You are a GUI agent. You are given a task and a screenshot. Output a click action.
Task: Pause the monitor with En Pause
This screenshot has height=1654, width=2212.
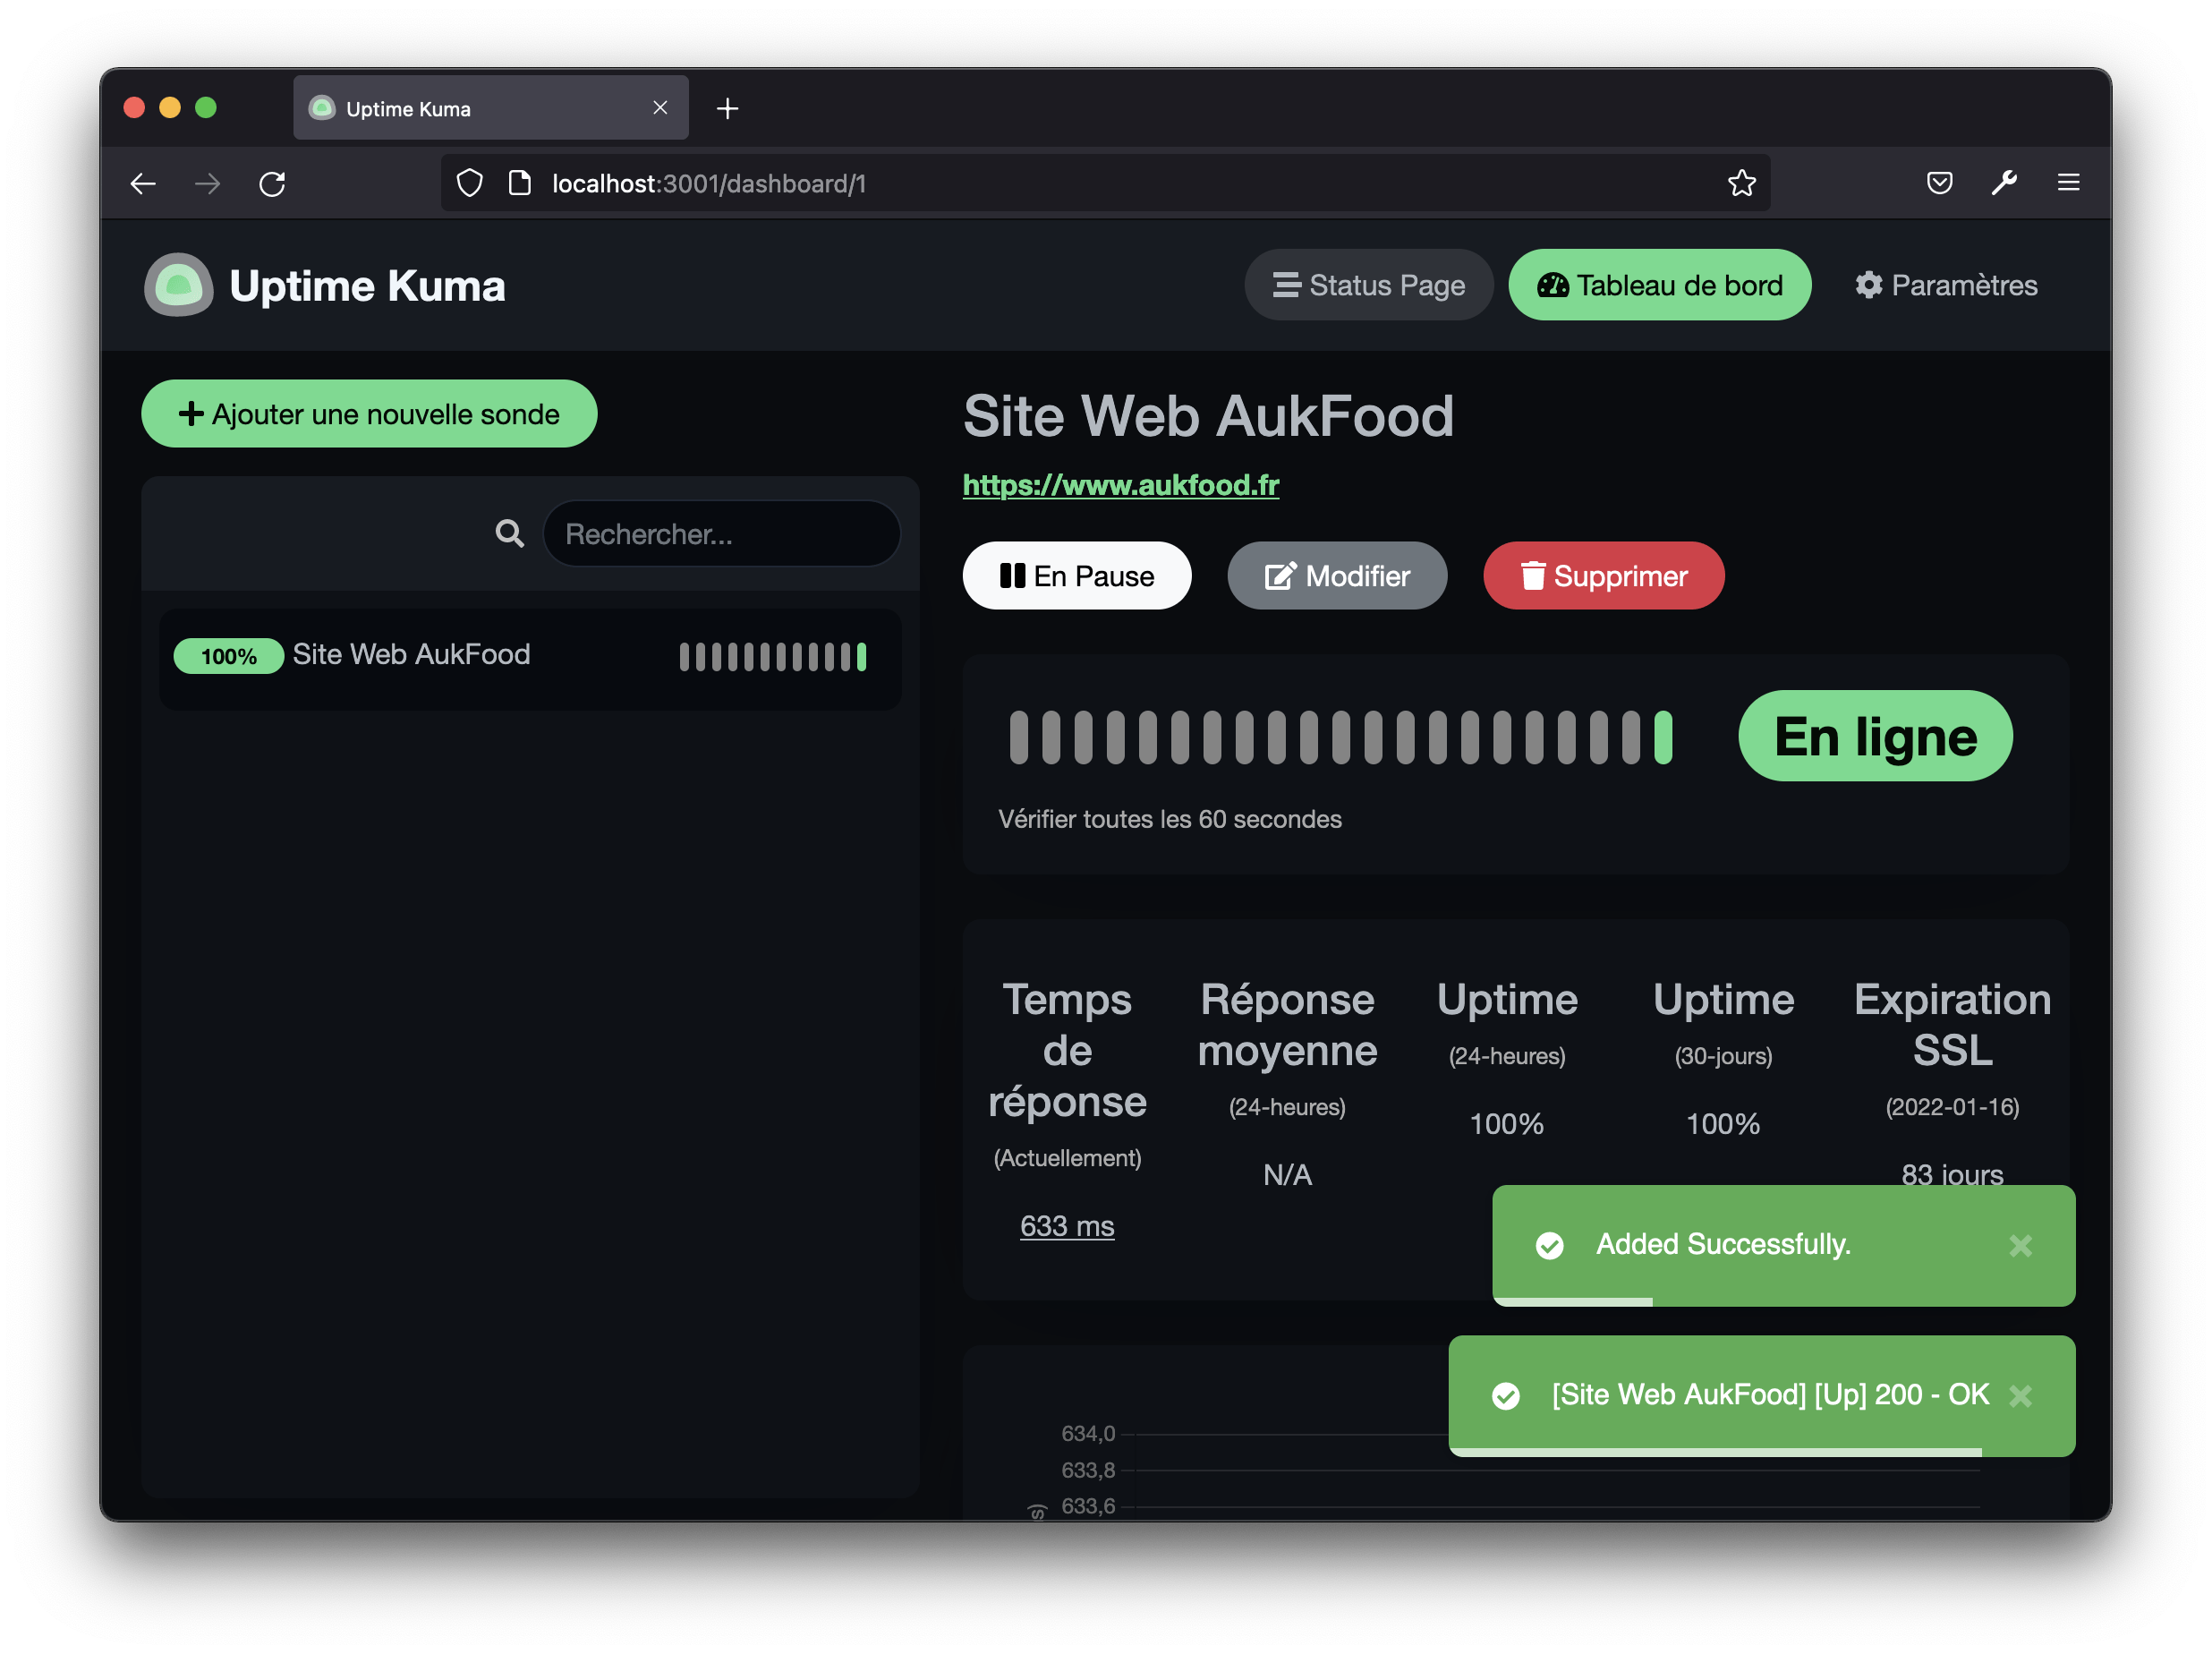click(1077, 576)
